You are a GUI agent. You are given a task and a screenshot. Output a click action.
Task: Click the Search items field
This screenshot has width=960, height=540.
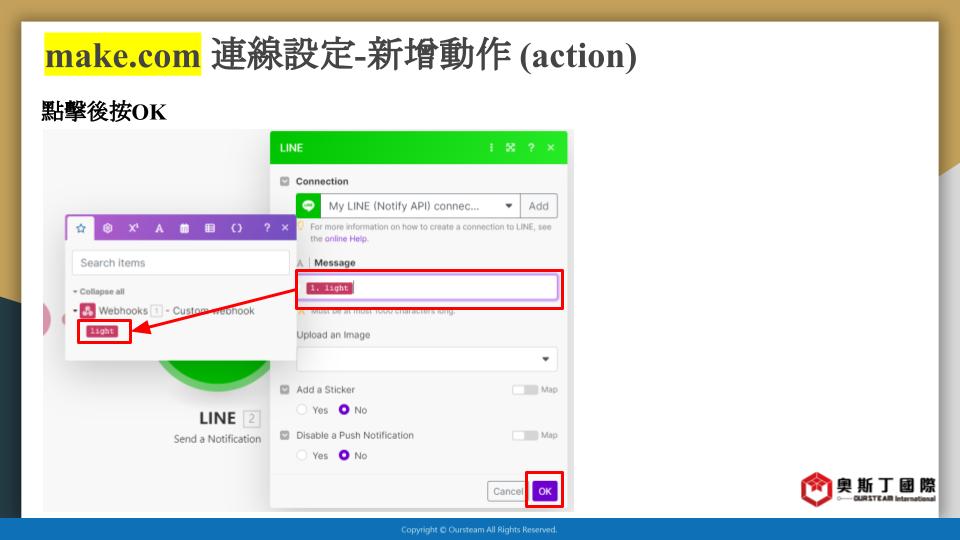[181, 263]
